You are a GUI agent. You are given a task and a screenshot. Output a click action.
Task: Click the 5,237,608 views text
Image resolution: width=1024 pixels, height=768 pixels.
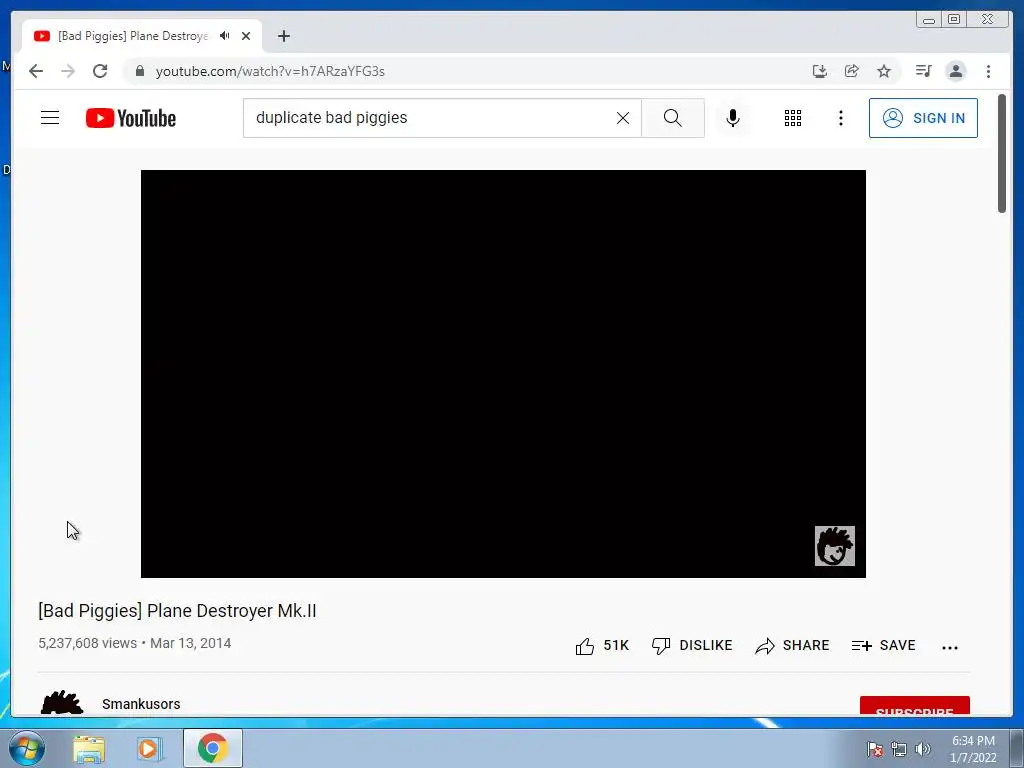[88, 643]
